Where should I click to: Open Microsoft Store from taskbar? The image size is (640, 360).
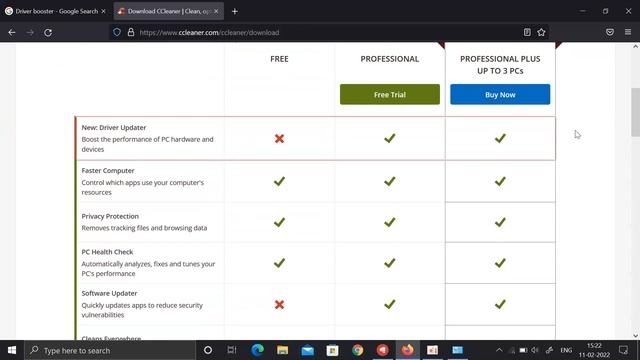[x=332, y=350]
